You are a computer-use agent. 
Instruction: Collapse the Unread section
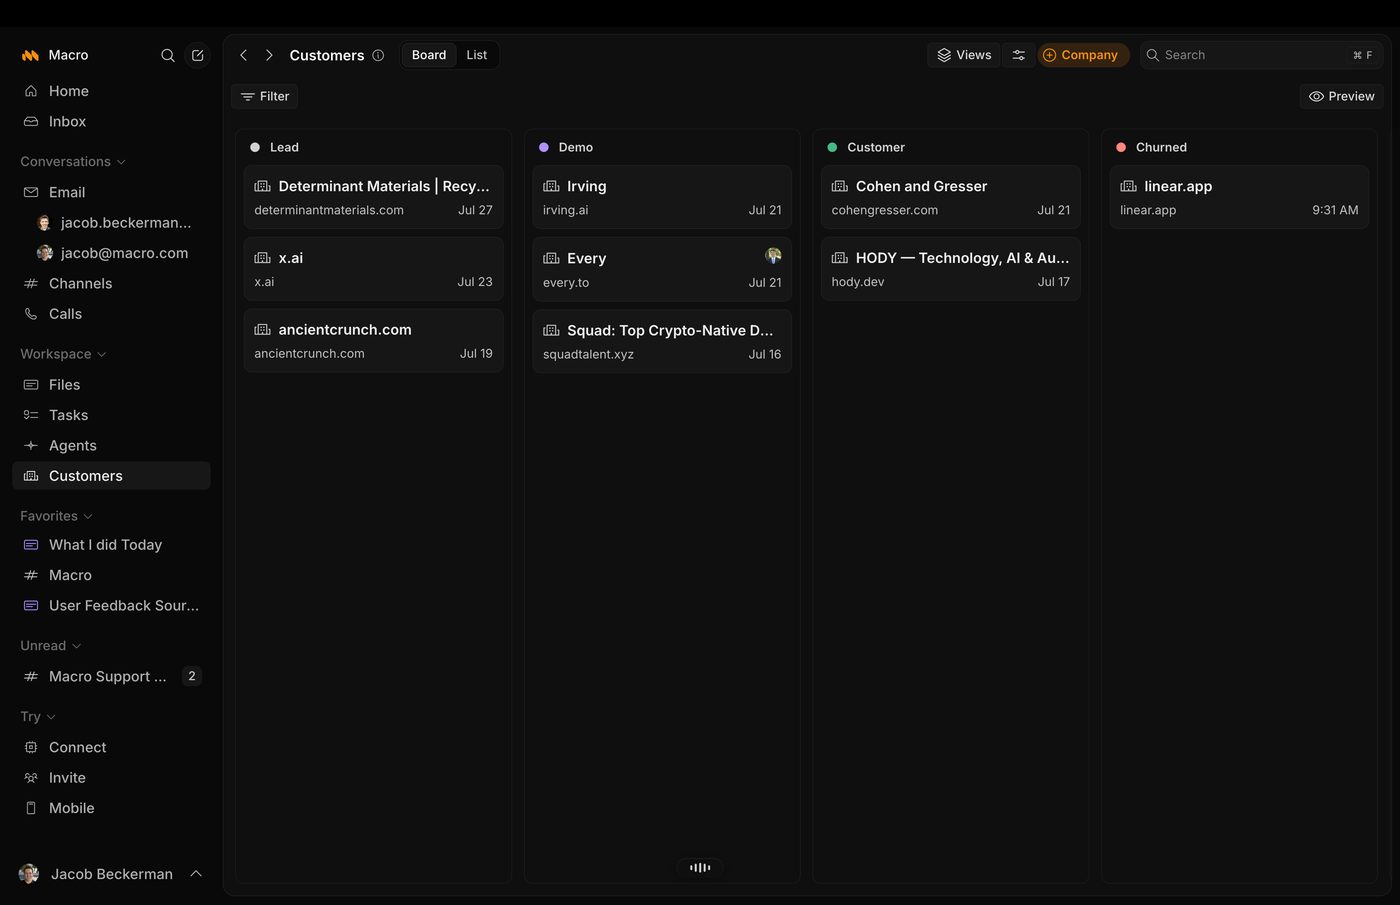[x=51, y=646]
